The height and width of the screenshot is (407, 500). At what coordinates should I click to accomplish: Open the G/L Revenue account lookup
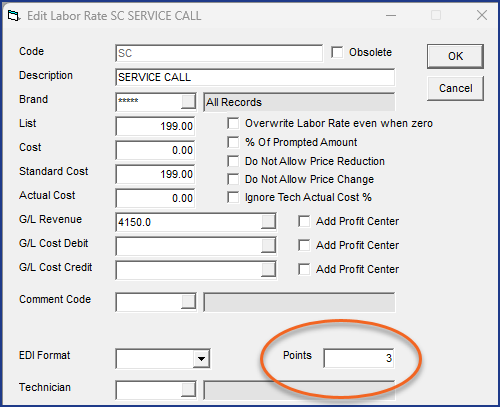[268, 222]
